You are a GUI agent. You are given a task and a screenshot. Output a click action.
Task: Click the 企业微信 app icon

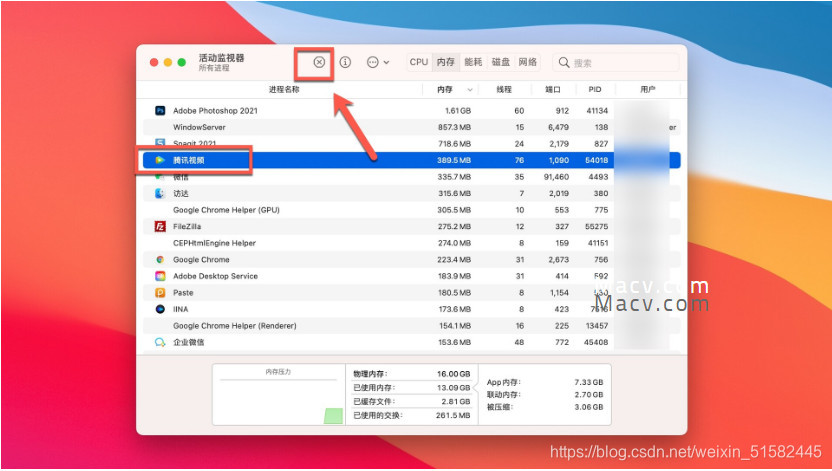(x=160, y=343)
